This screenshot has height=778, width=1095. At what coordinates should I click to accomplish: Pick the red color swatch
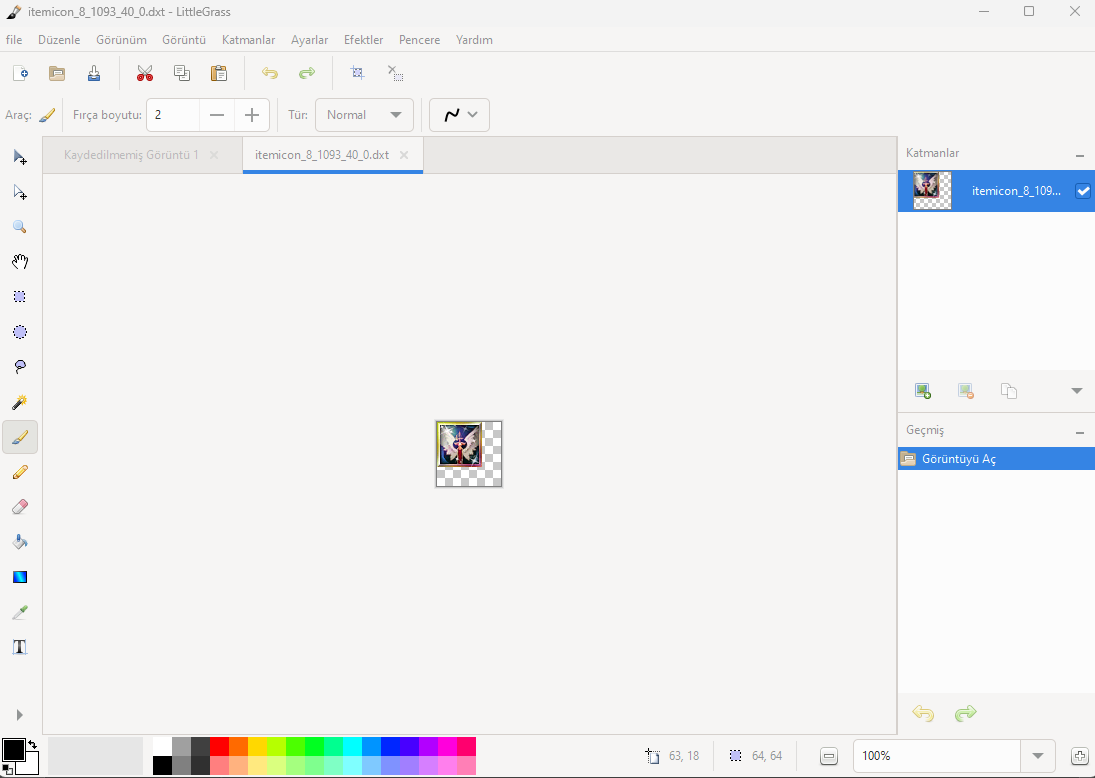(x=219, y=746)
